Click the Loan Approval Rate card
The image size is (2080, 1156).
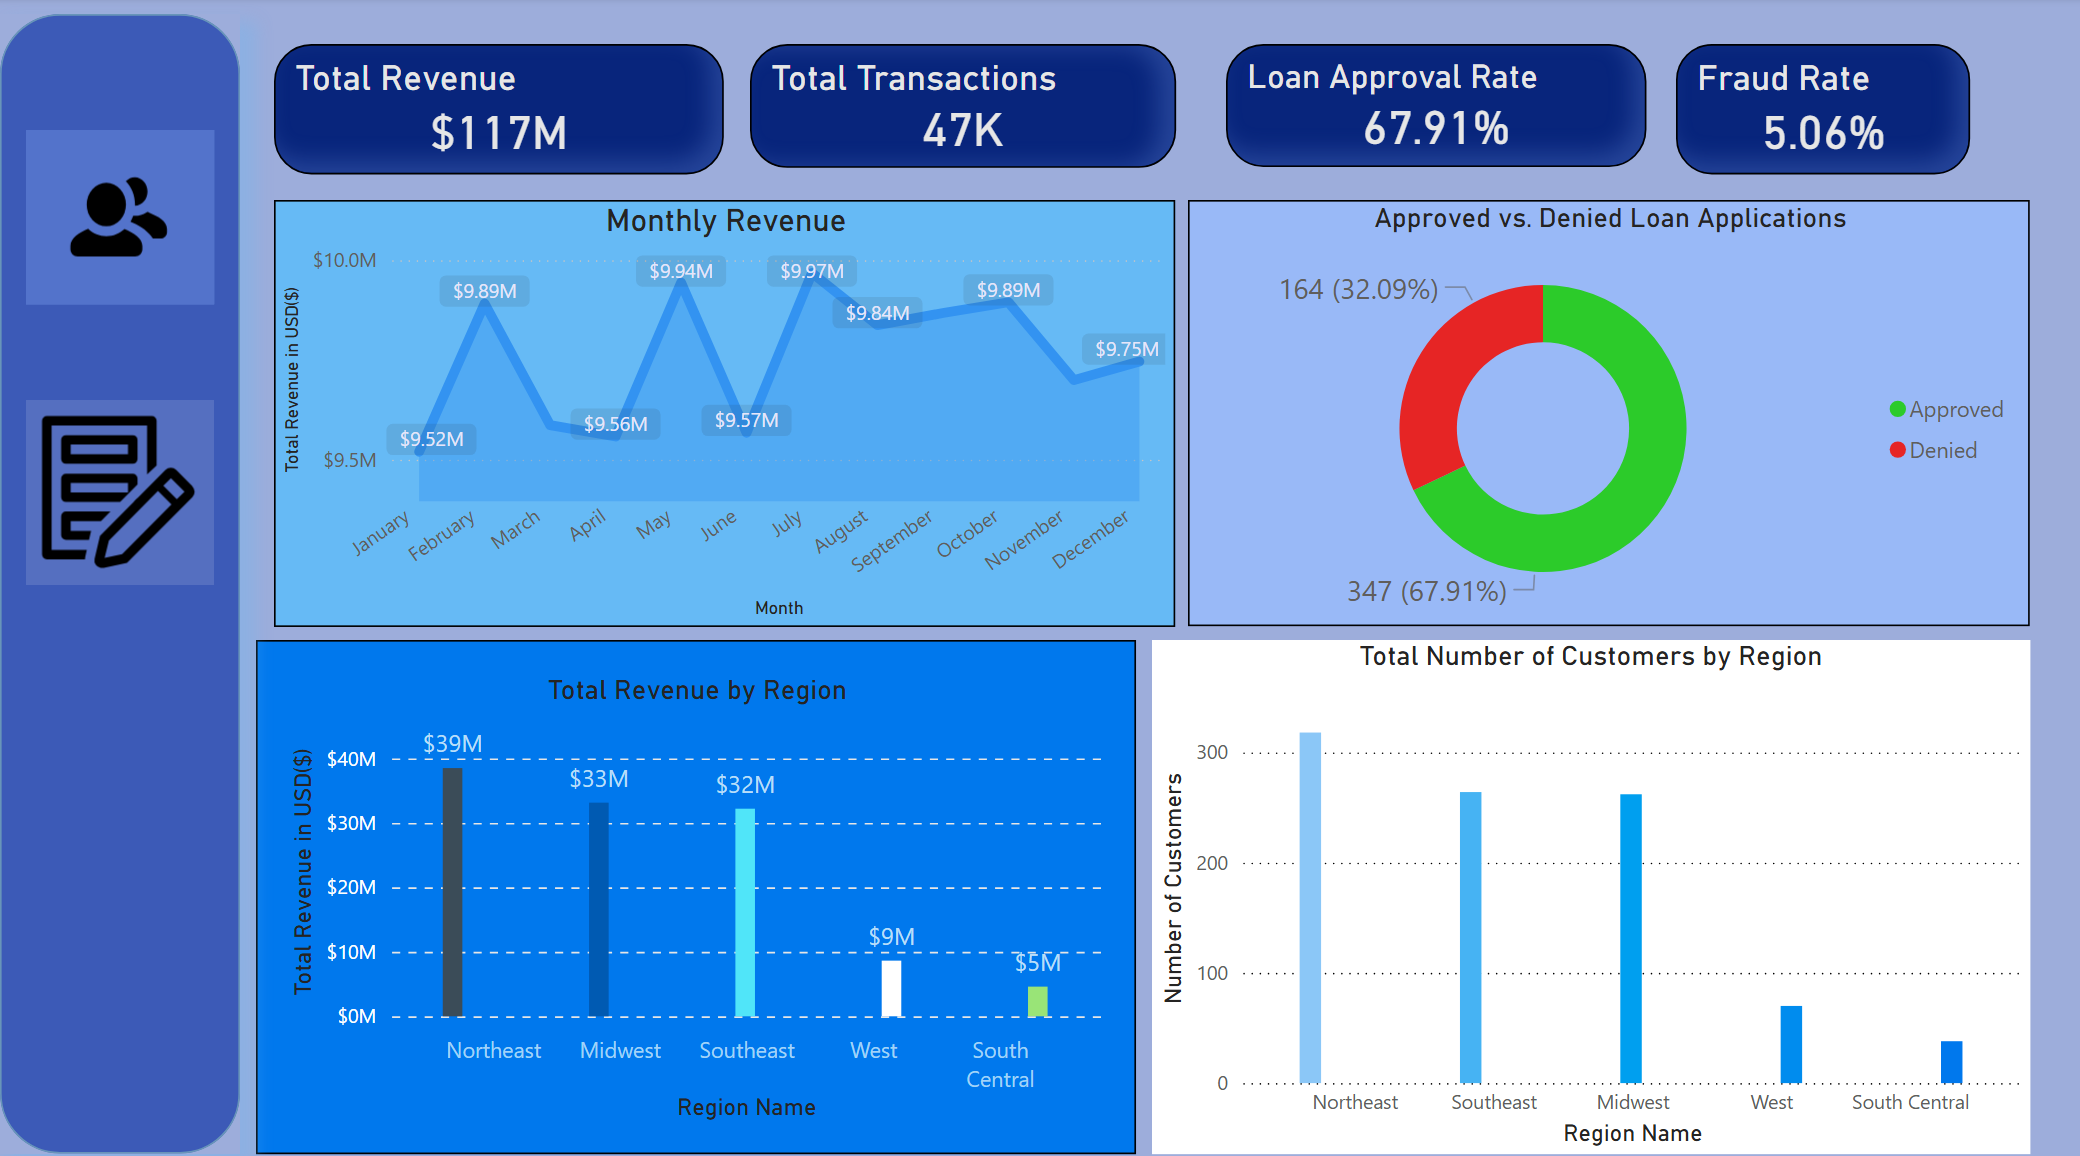1435,105
